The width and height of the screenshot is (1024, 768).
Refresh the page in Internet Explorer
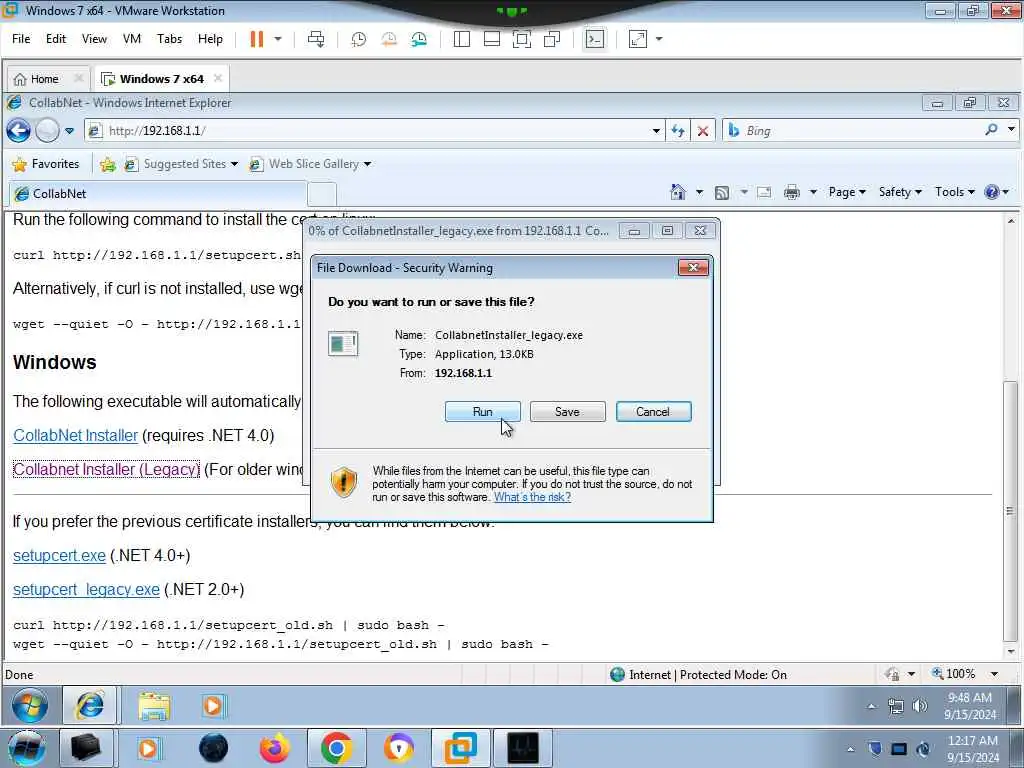coord(678,131)
